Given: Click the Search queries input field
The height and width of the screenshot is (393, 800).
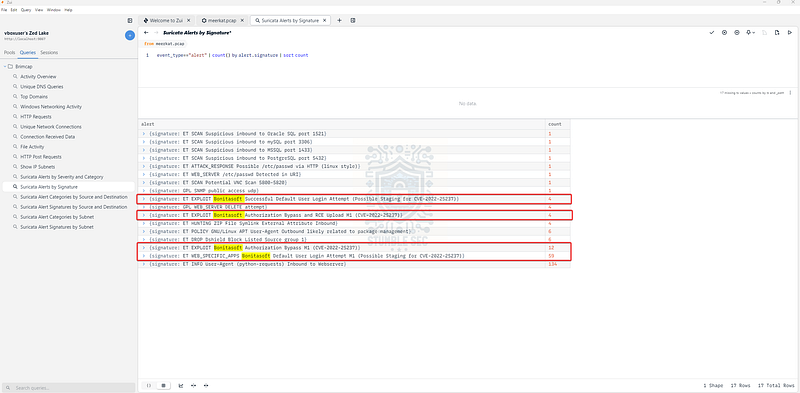Looking at the screenshot, I should [x=68, y=388].
